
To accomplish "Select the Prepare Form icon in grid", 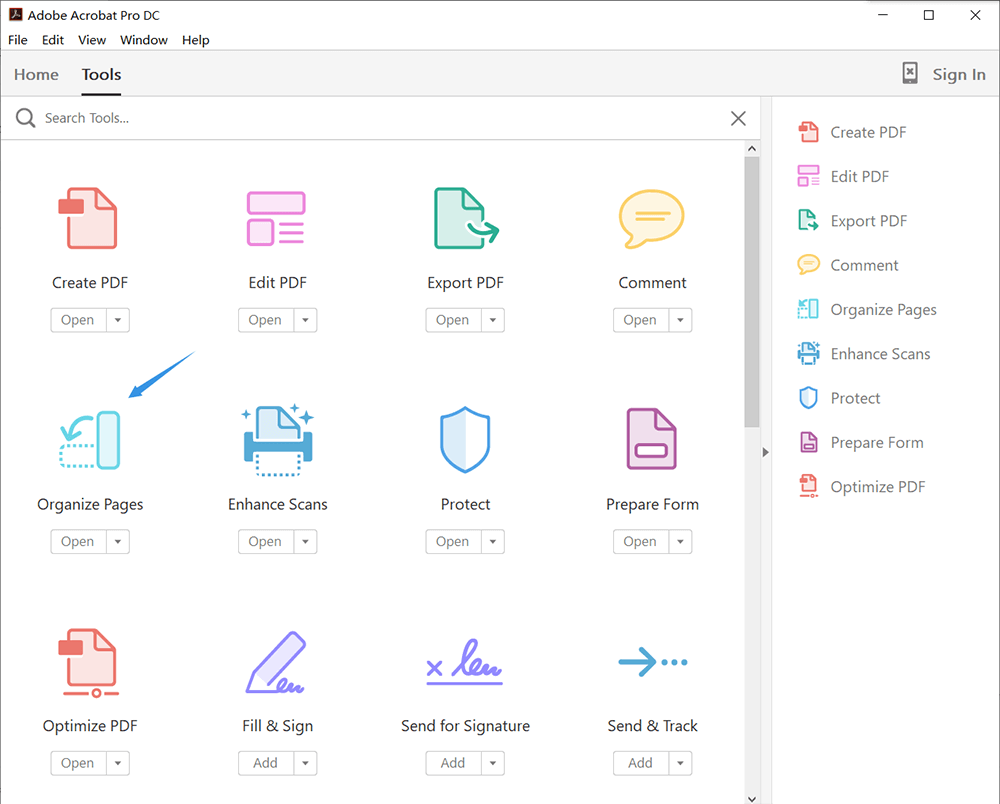I will 652,439.
